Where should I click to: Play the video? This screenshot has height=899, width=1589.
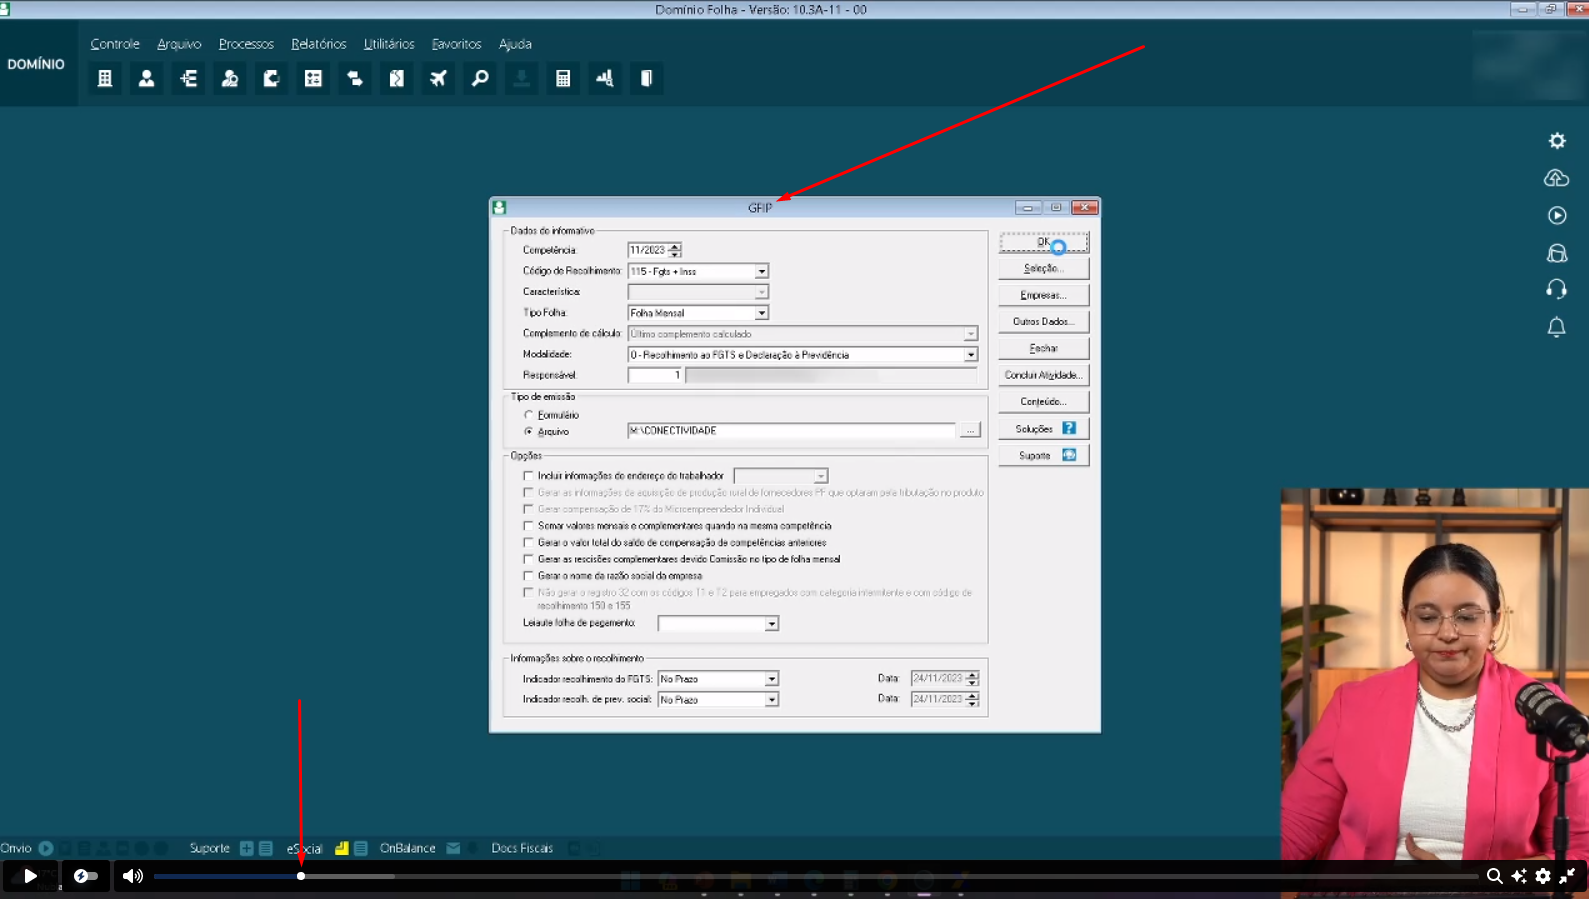pyautogui.click(x=30, y=876)
